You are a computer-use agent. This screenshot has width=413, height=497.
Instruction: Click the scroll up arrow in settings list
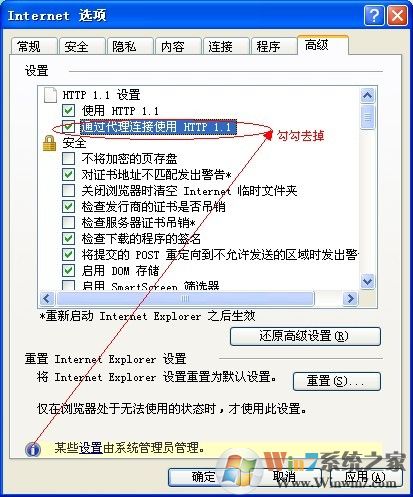(367, 96)
